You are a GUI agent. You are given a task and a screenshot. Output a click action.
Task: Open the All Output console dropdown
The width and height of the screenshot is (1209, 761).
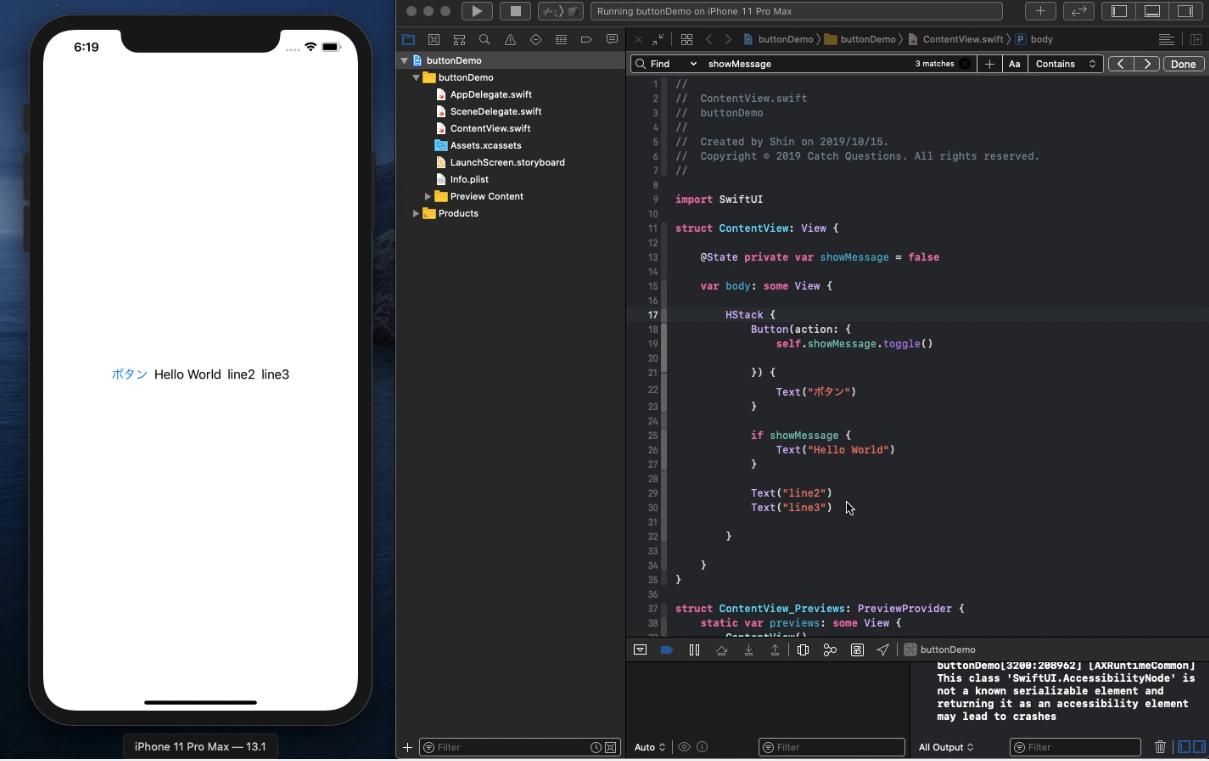click(946, 748)
